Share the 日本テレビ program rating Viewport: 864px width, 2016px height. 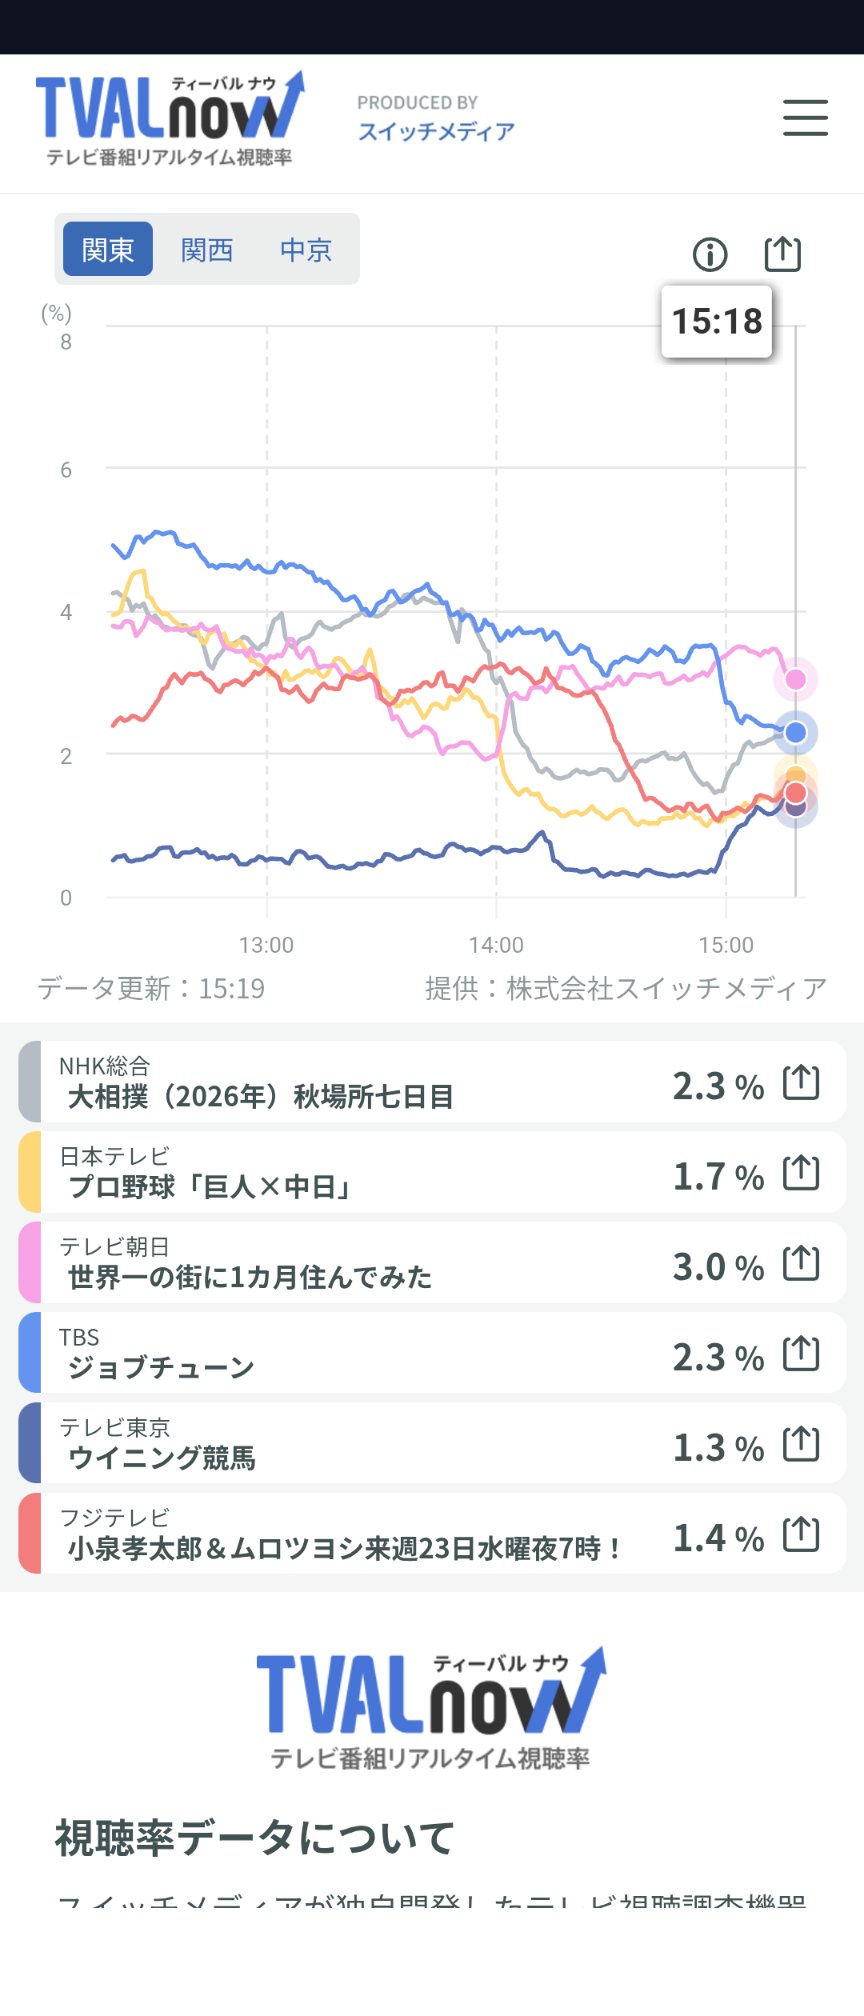click(801, 1172)
